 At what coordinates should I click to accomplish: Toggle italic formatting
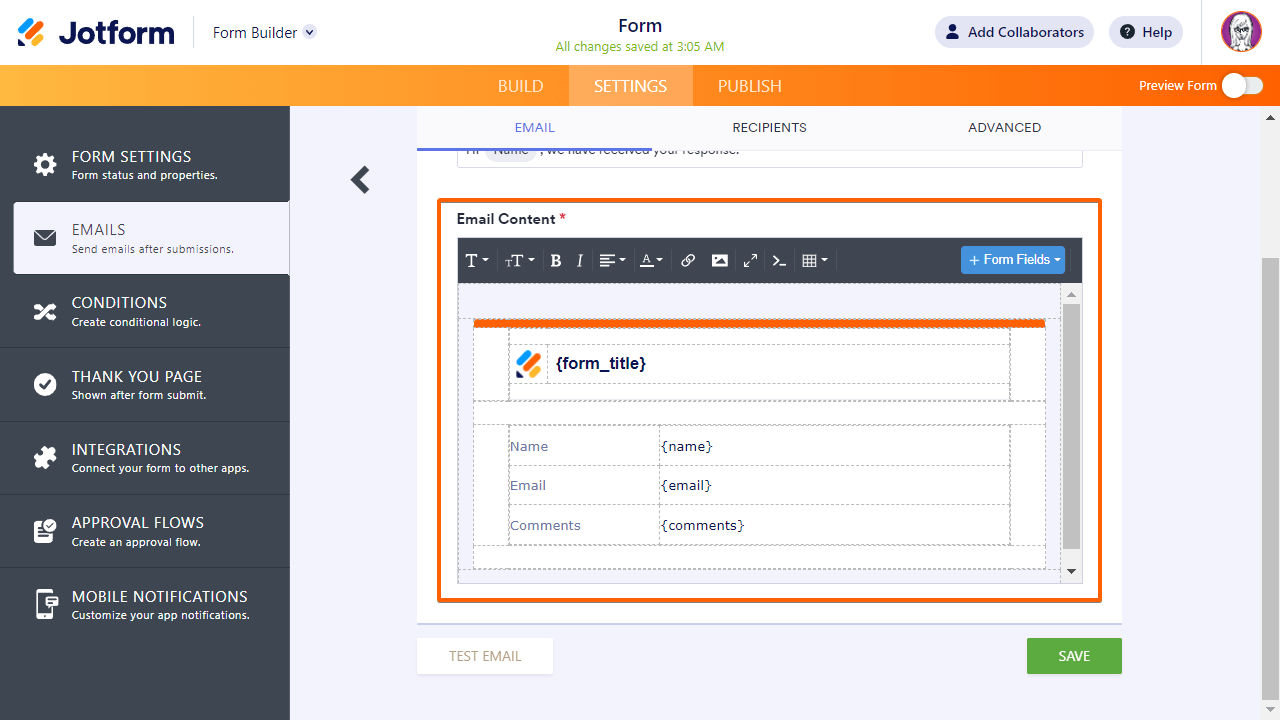pyautogui.click(x=579, y=260)
